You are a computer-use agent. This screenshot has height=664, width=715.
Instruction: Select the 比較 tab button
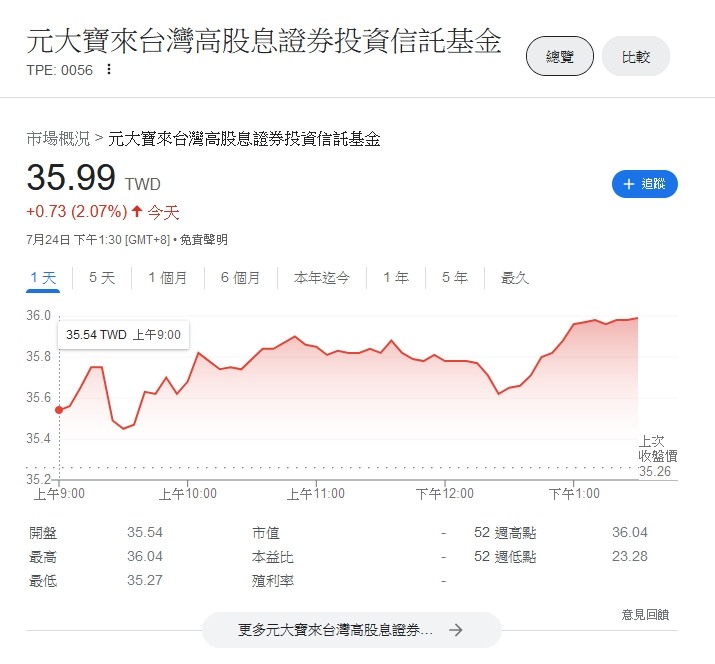(636, 56)
